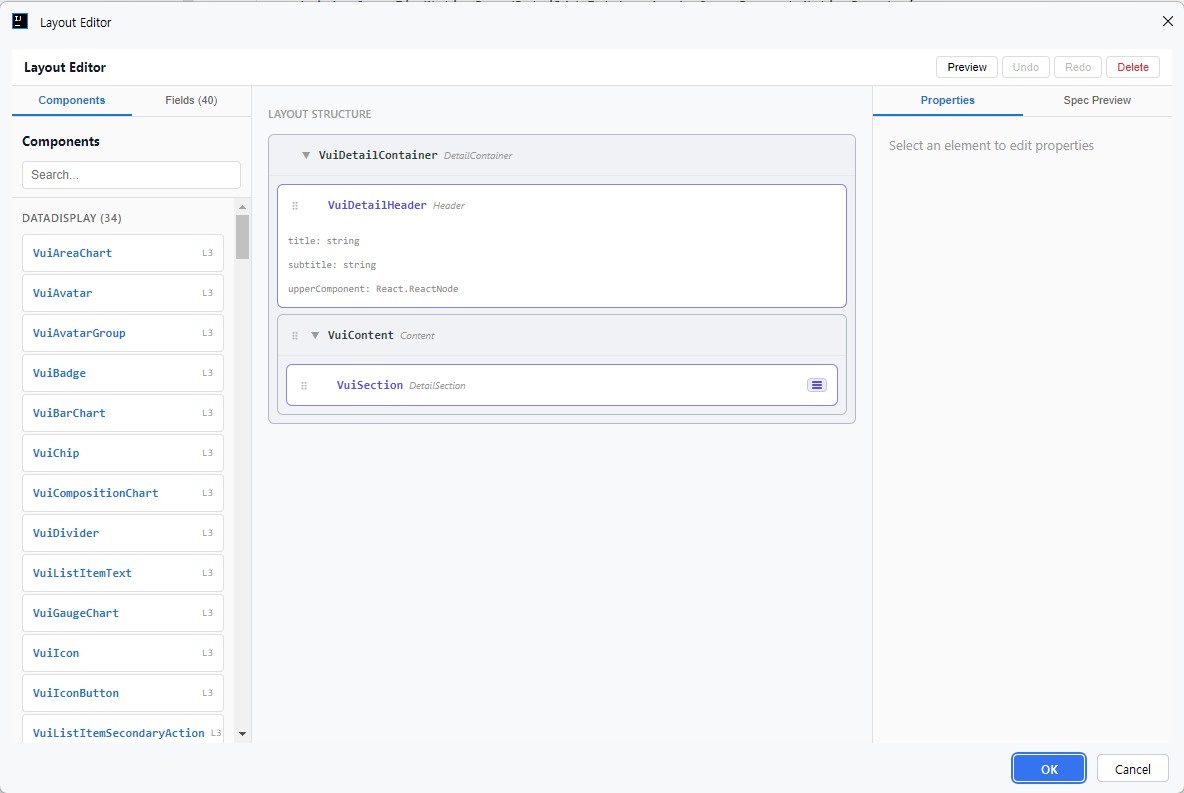1184x793 pixels.
Task: Select the VuiSection element
Action: point(562,385)
